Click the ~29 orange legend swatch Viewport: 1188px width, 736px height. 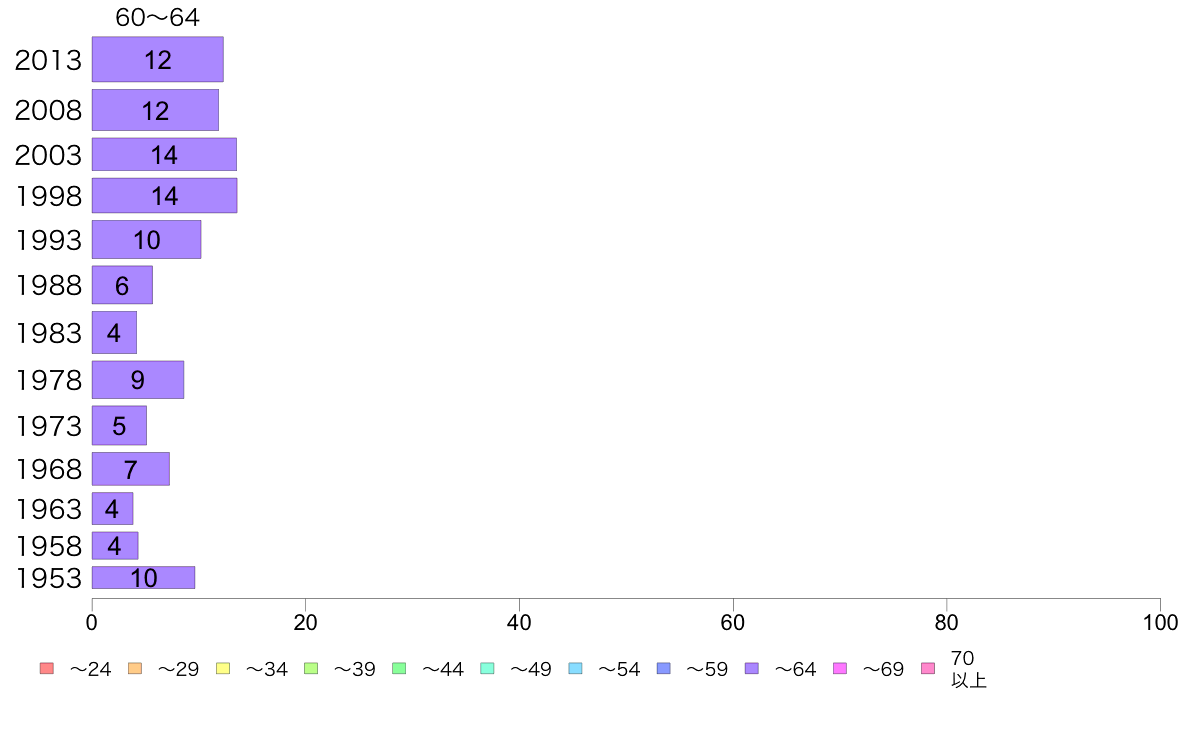tap(135, 669)
